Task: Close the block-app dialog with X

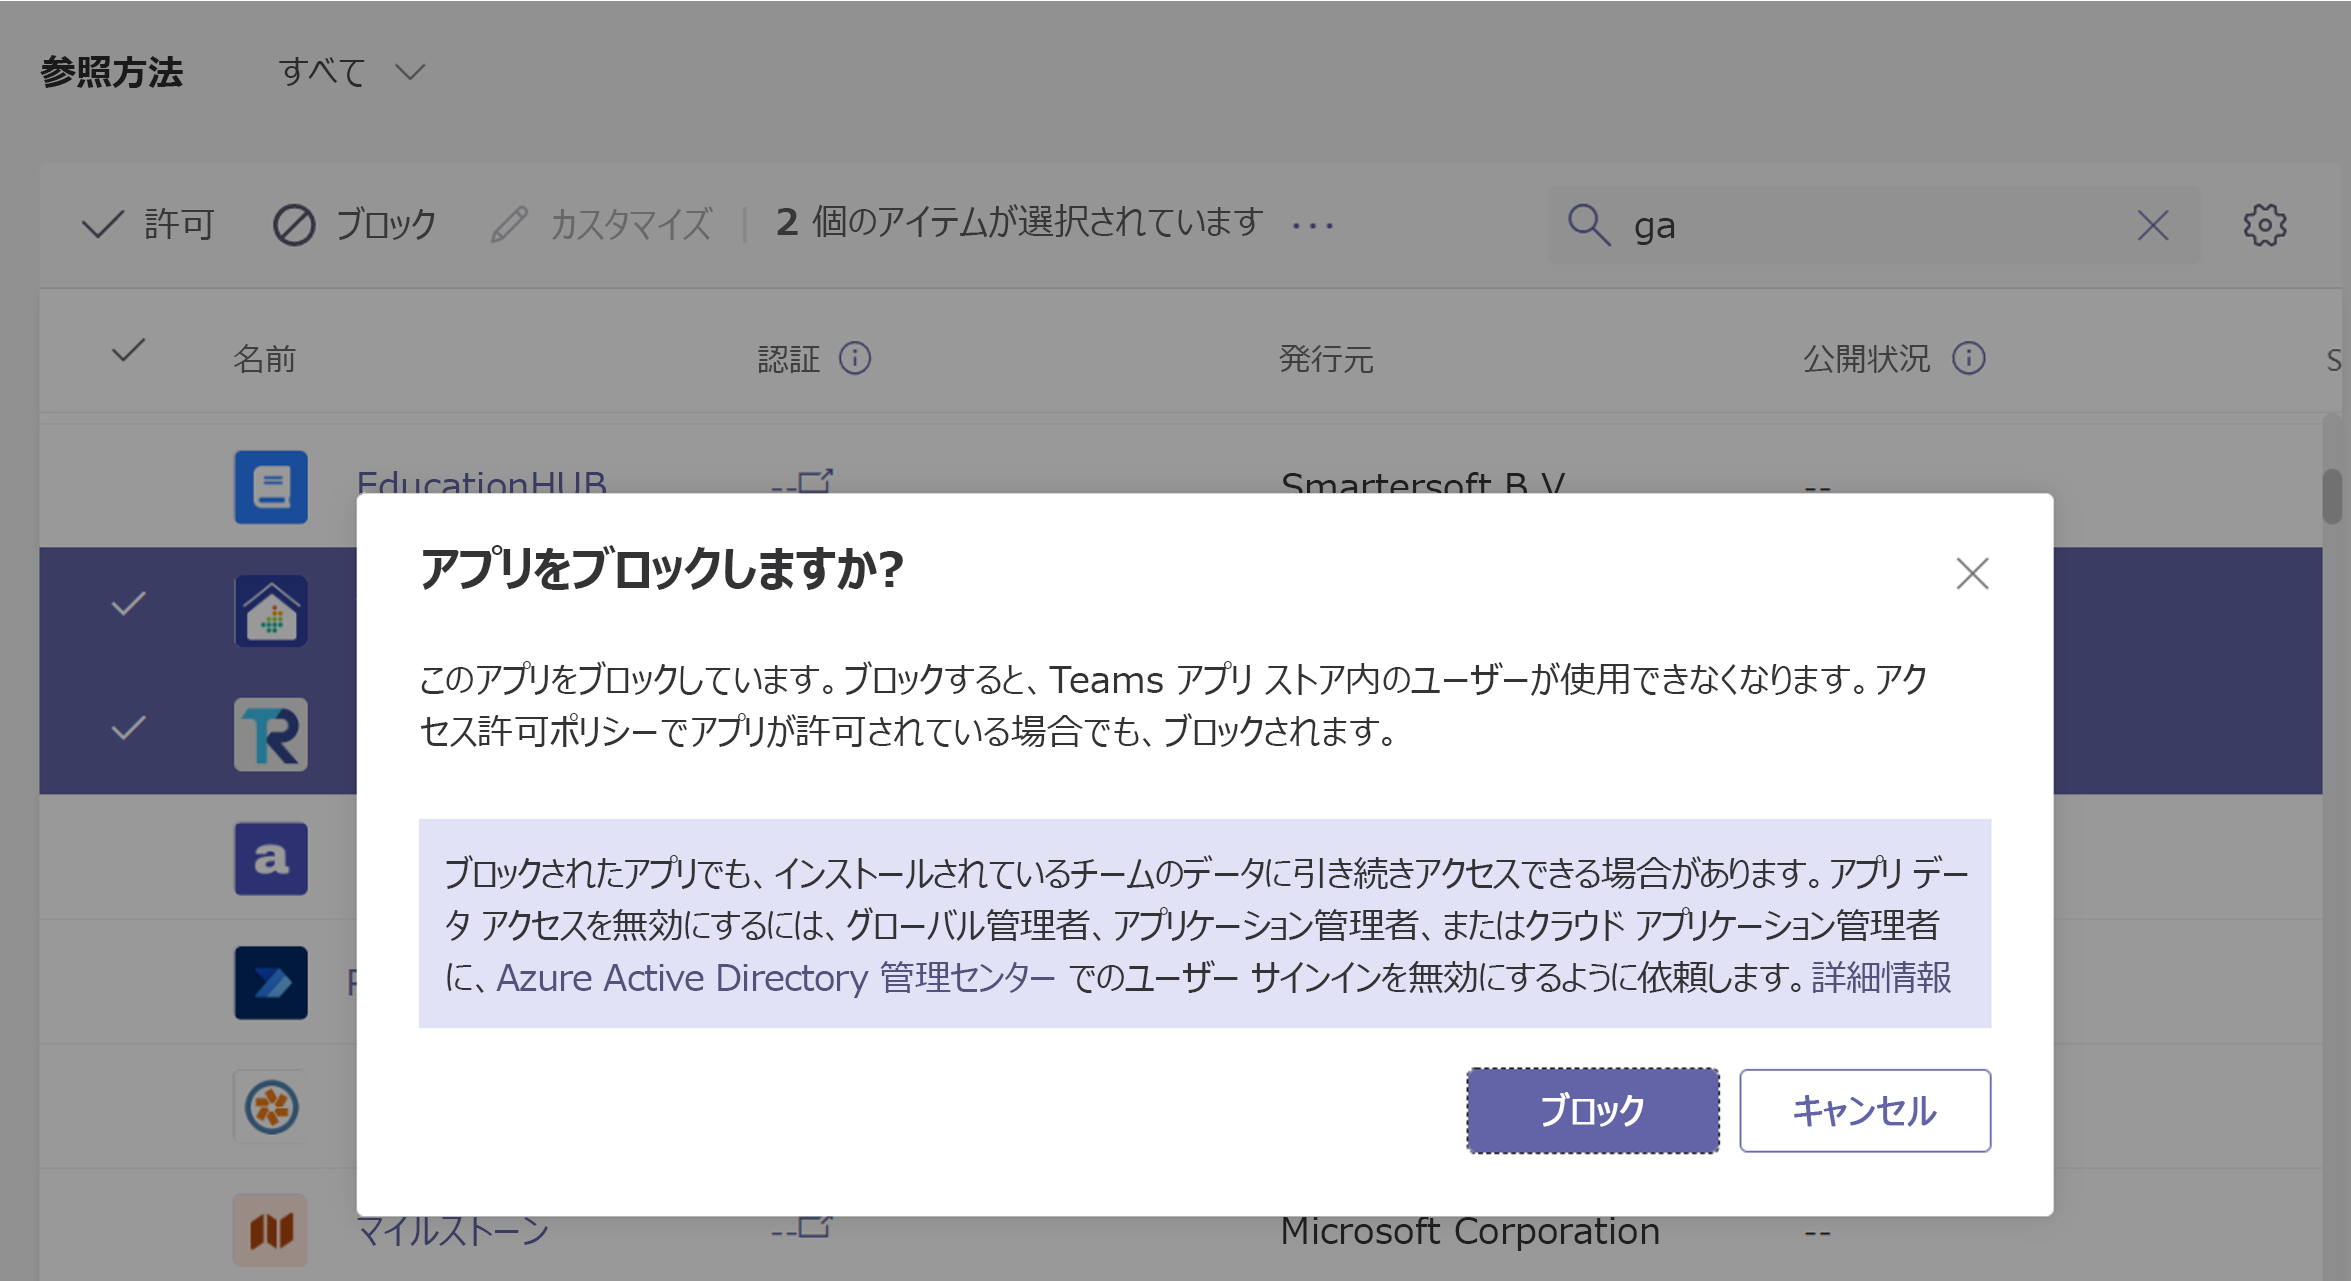Action: (1972, 574)
